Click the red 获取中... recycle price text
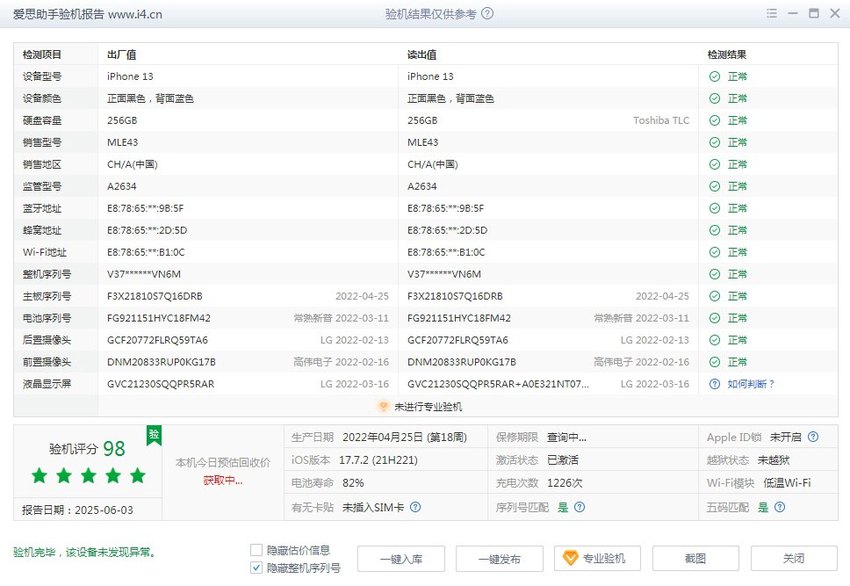Viewport: 850px width, 586px height. (223, 480)
